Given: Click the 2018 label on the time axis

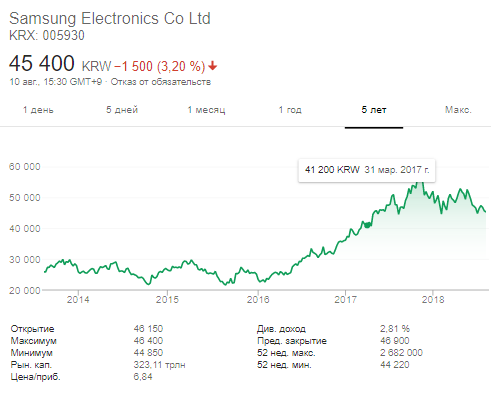Looking at the screenshot, I should coord(433,299).
